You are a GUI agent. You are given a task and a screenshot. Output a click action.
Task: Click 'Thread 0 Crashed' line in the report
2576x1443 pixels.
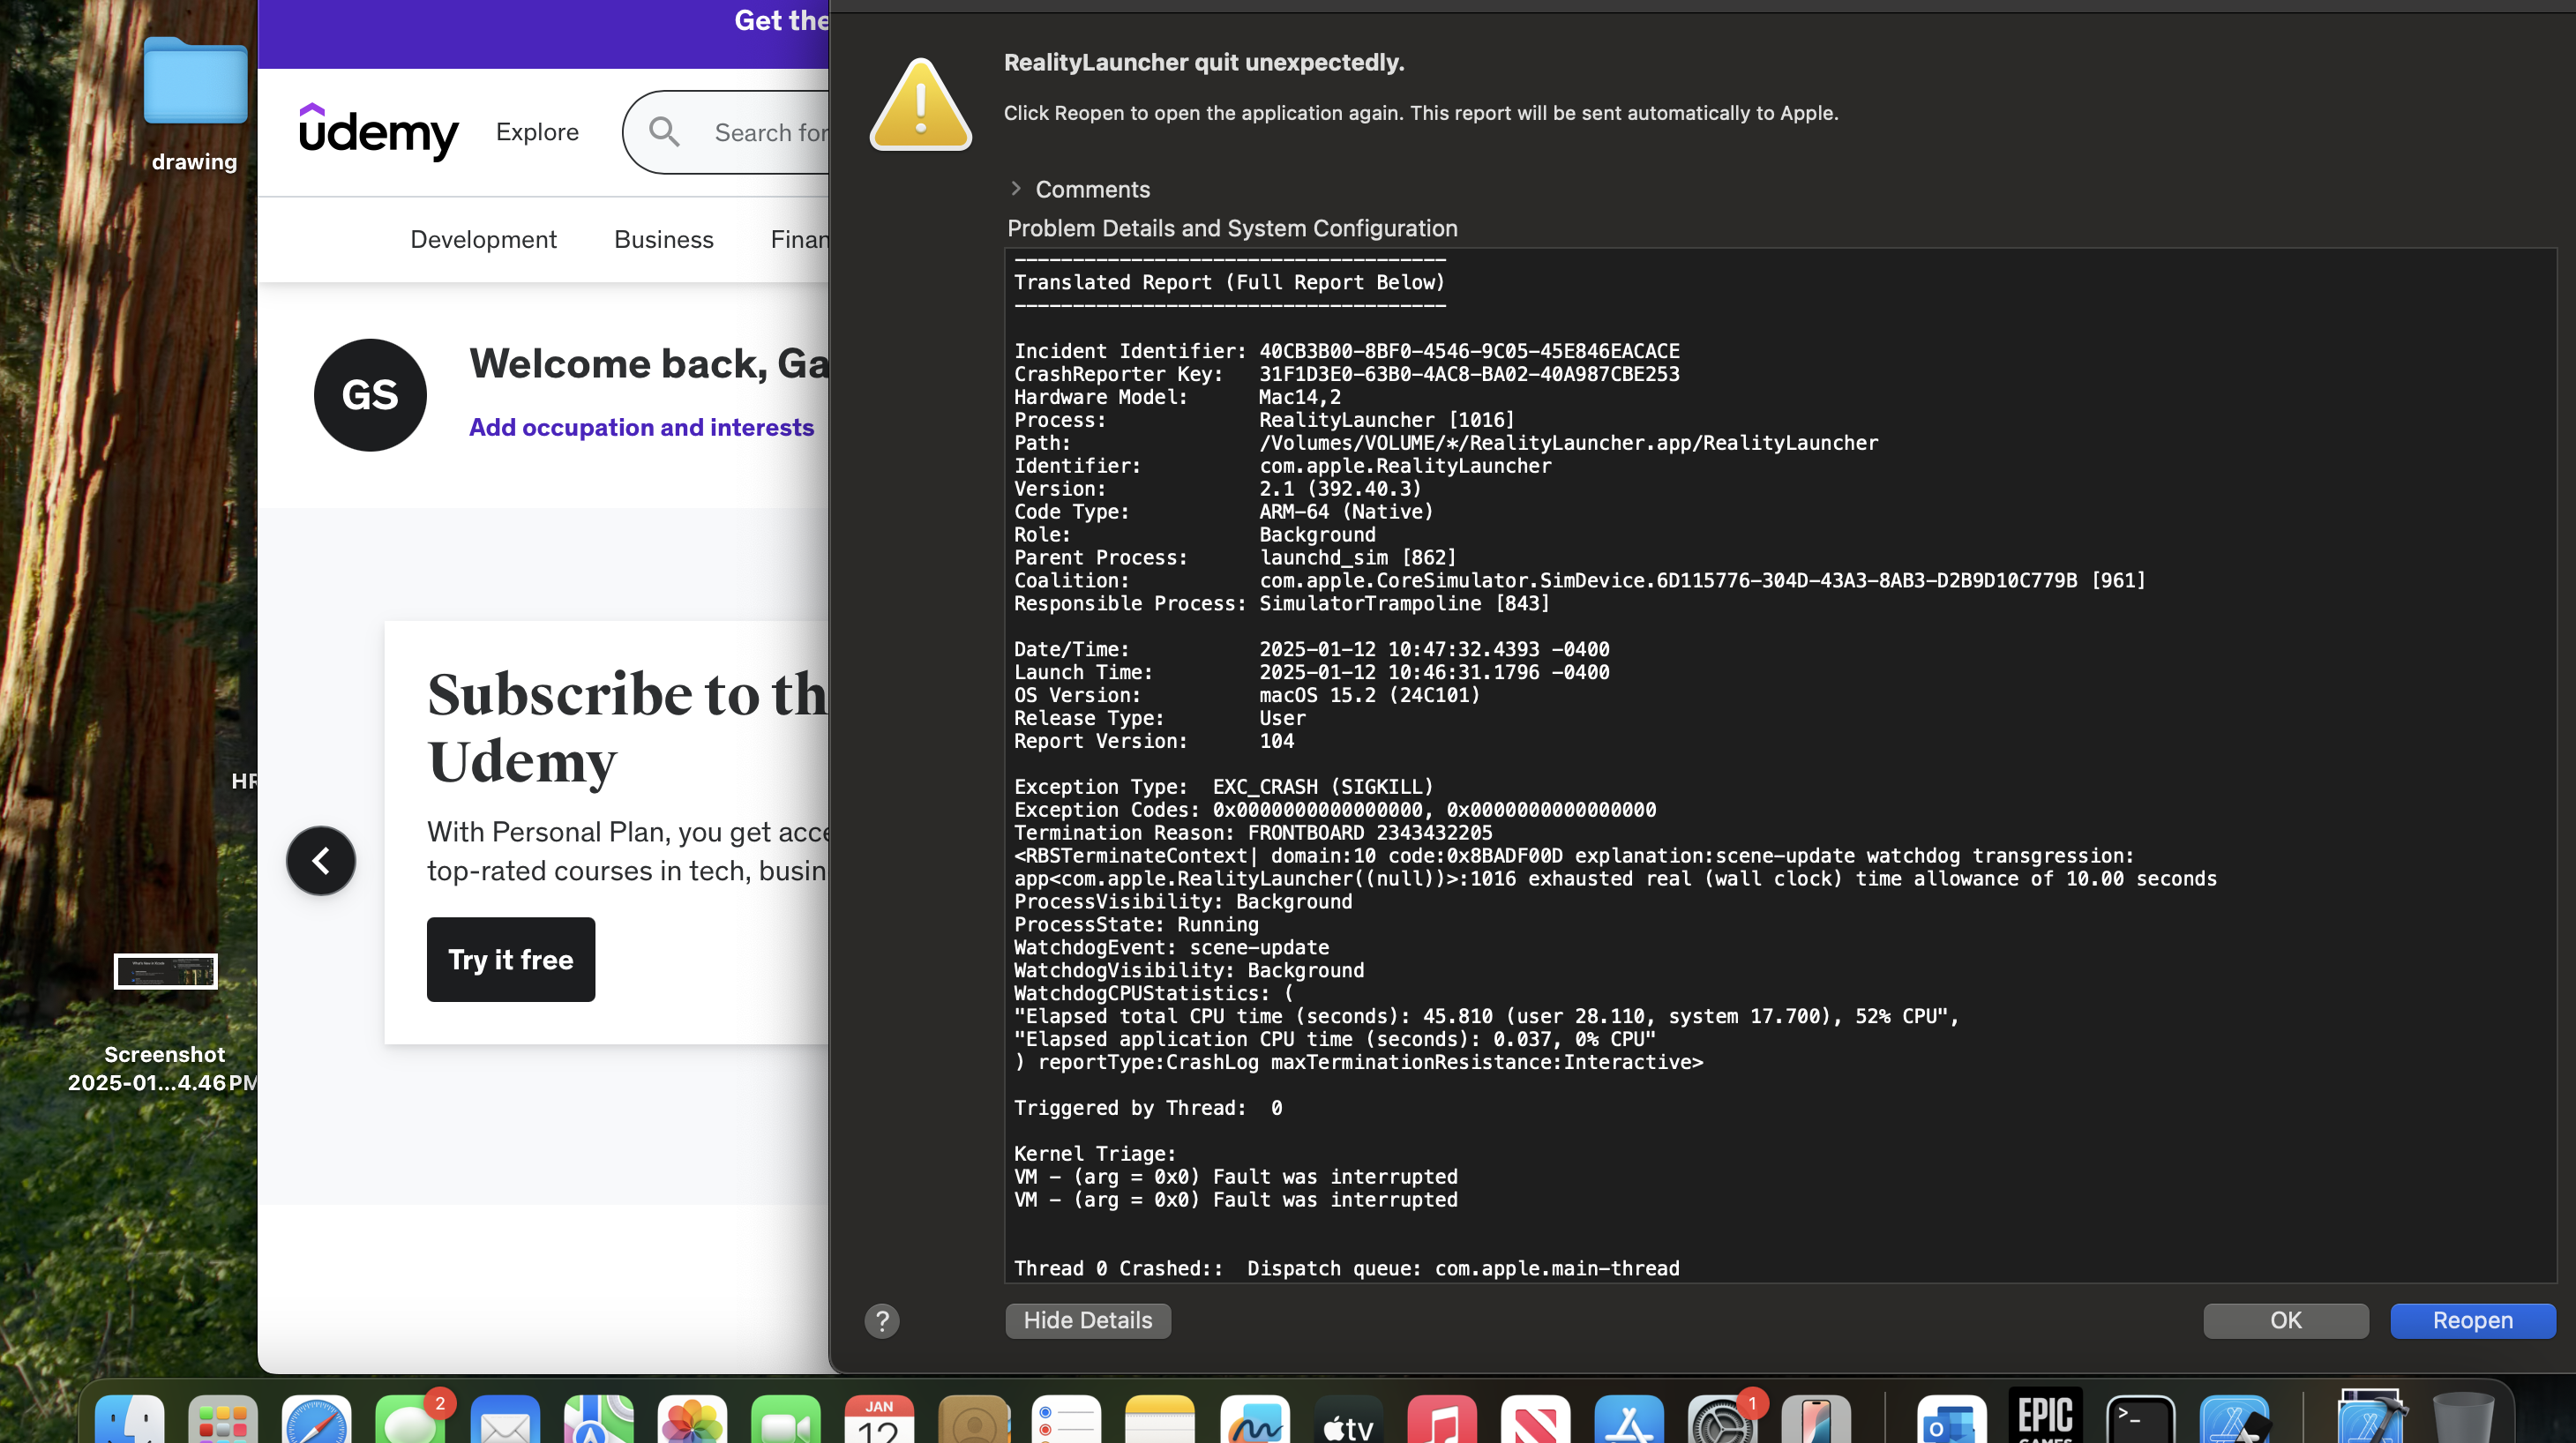(x=1347, y=1268)
